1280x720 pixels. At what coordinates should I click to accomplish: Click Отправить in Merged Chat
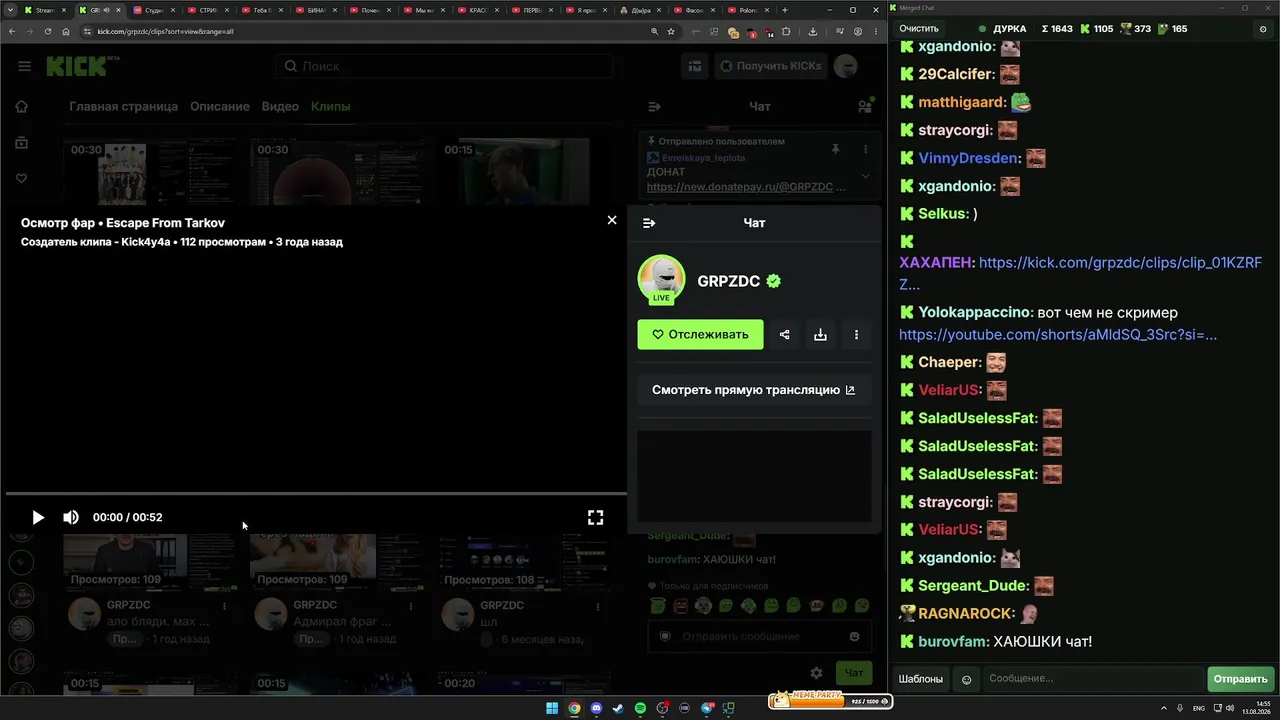[1240, 679]
